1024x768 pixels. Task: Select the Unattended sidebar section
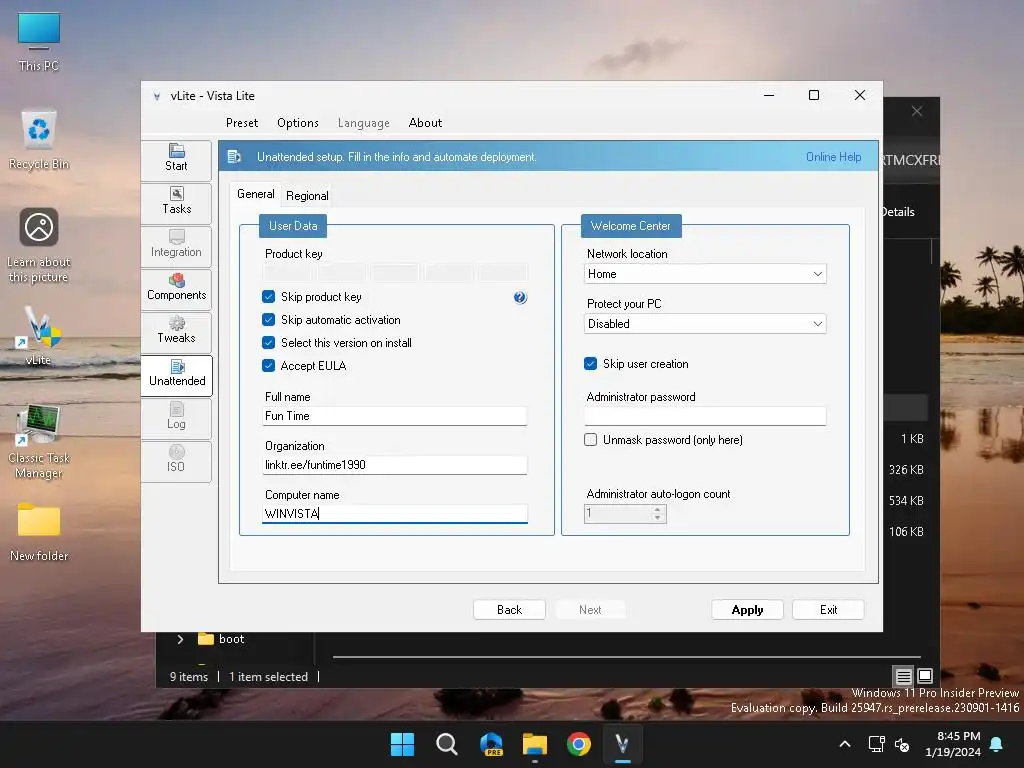coord(176,374)
